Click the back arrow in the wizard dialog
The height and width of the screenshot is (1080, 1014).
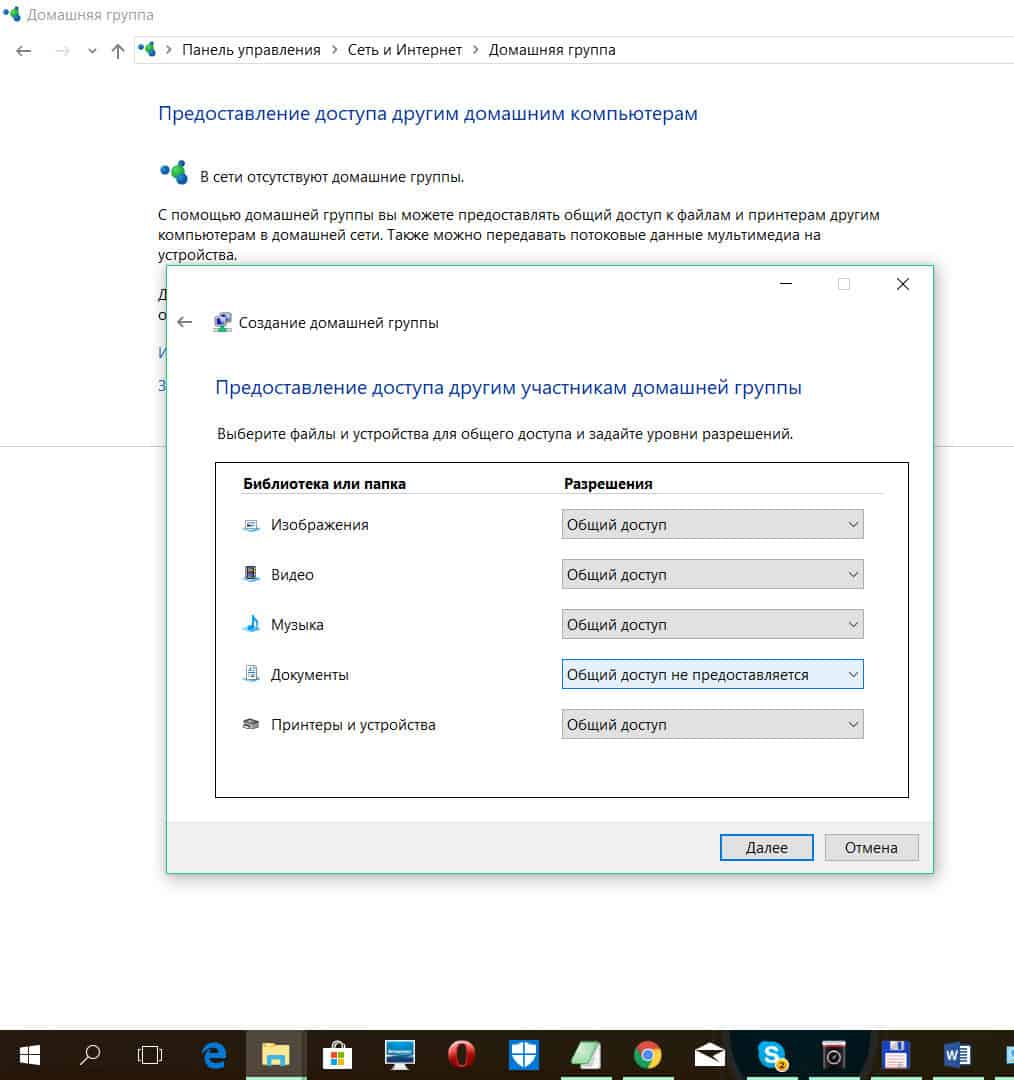pyautogui.click(x=184, y=322)
